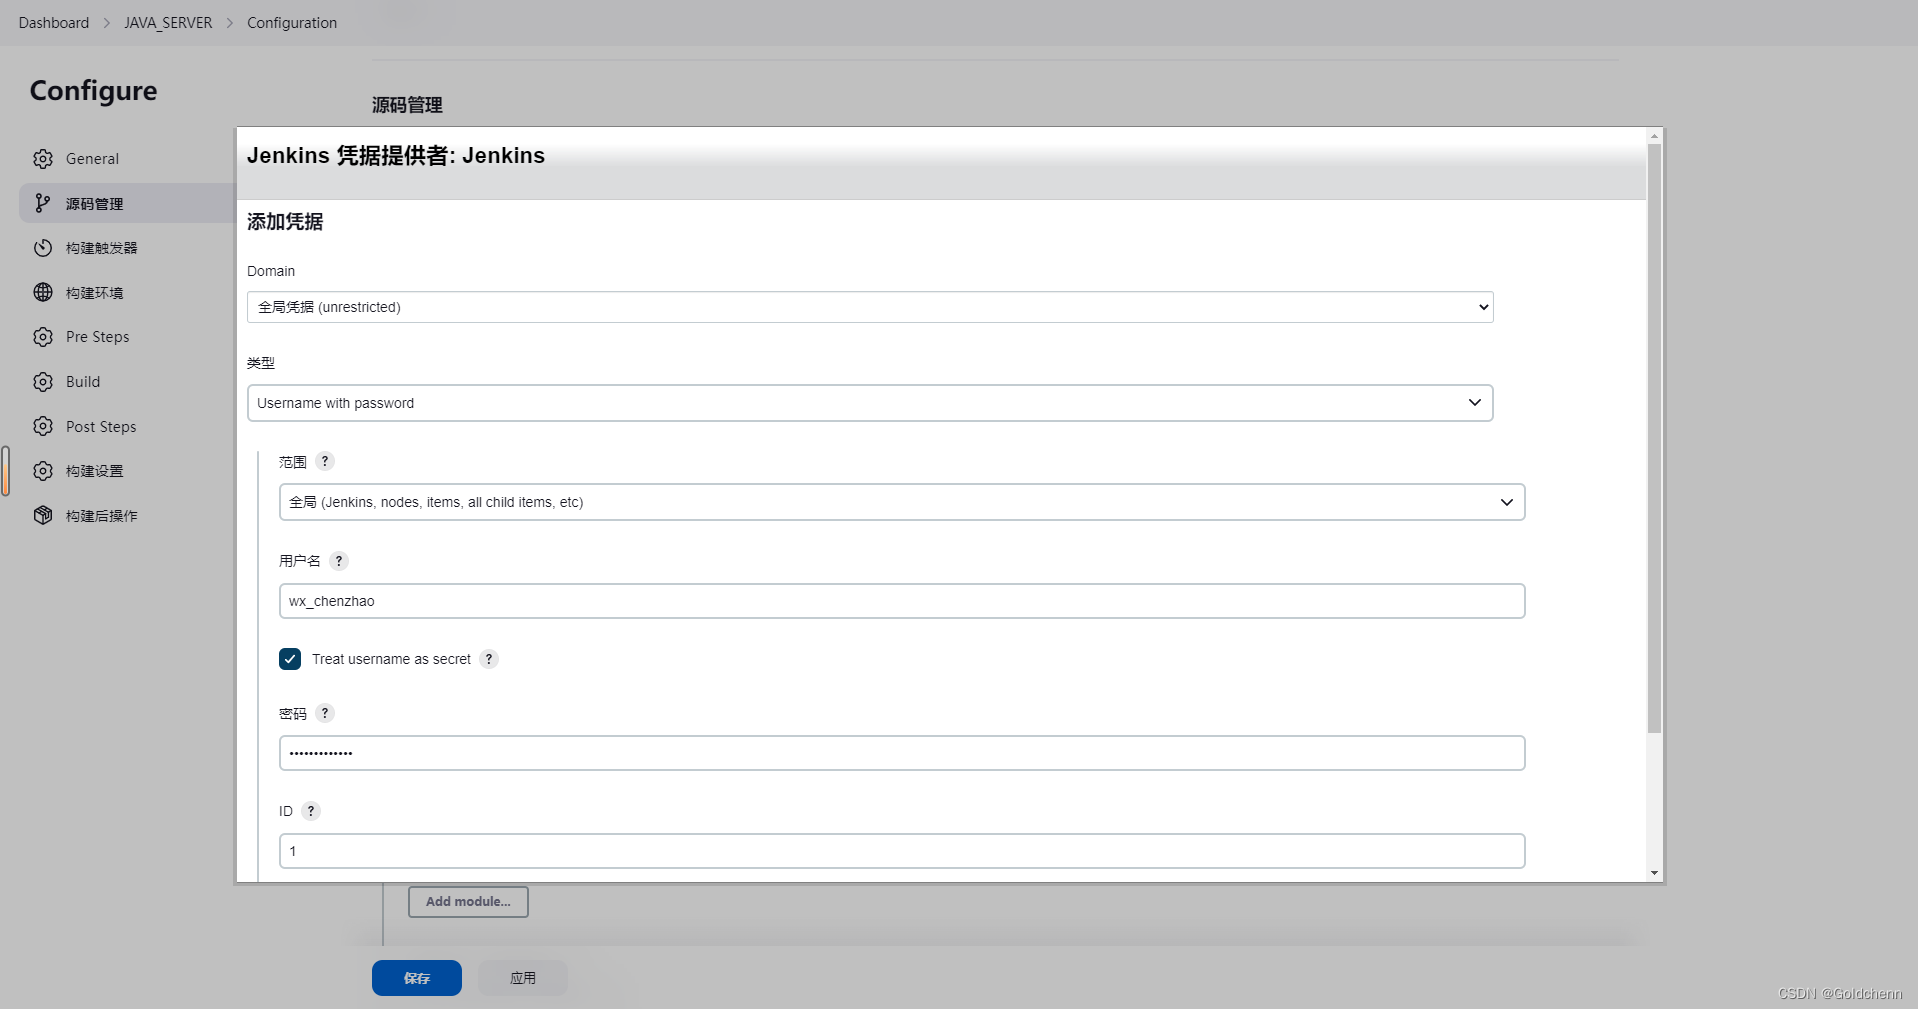Uncheck Treat username as secret checkbox
The height and width of the screenshot is (1009, 1918).
[290, 659]
